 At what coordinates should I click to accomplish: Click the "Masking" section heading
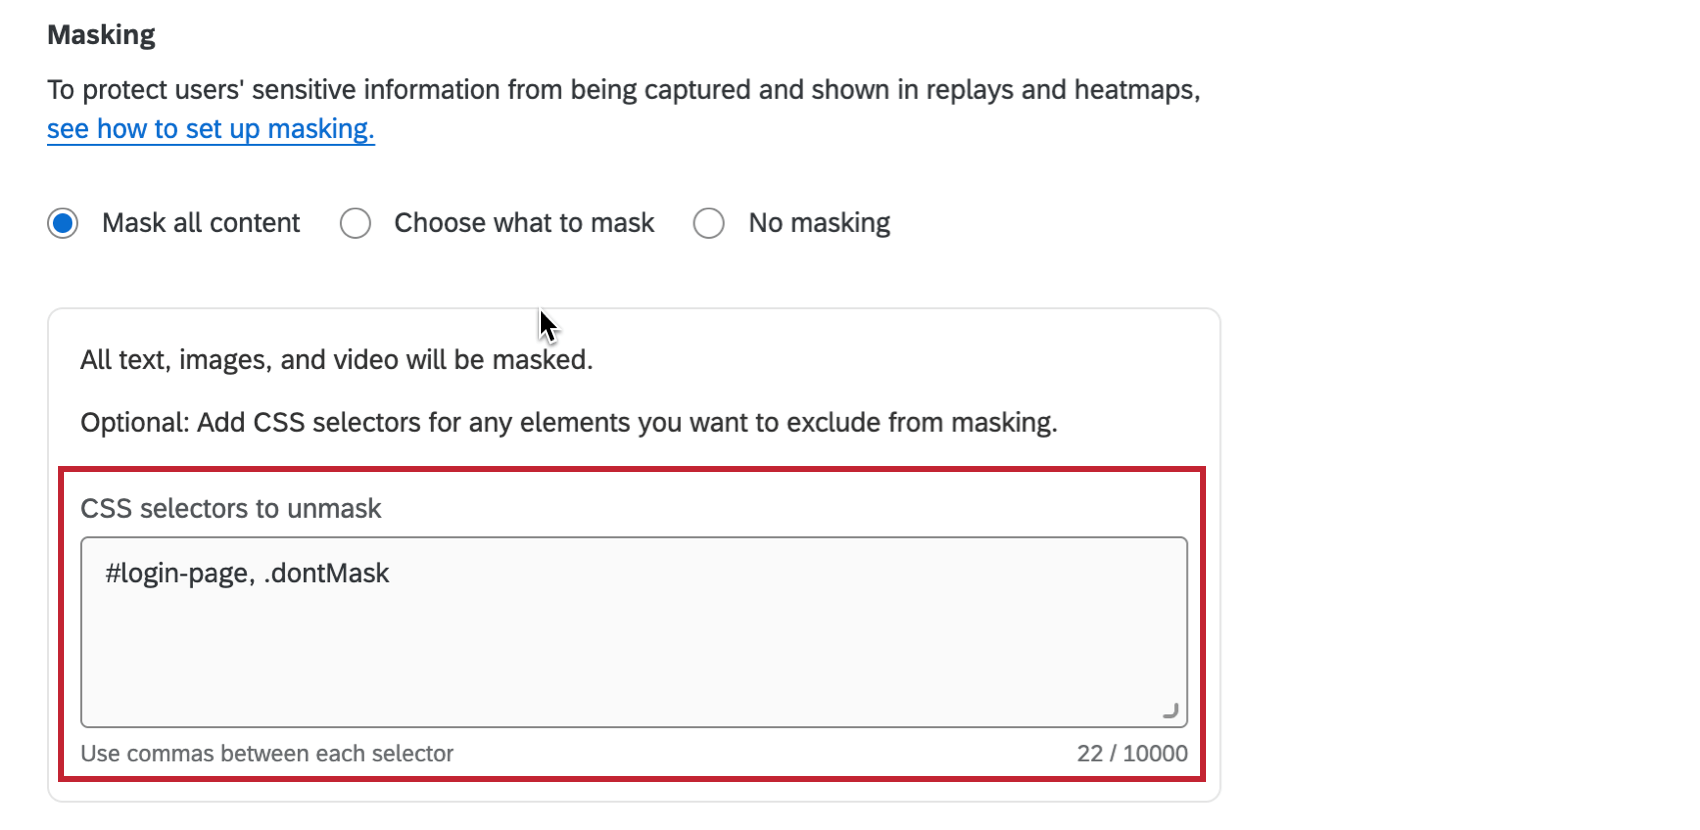[x=101, y=33]
